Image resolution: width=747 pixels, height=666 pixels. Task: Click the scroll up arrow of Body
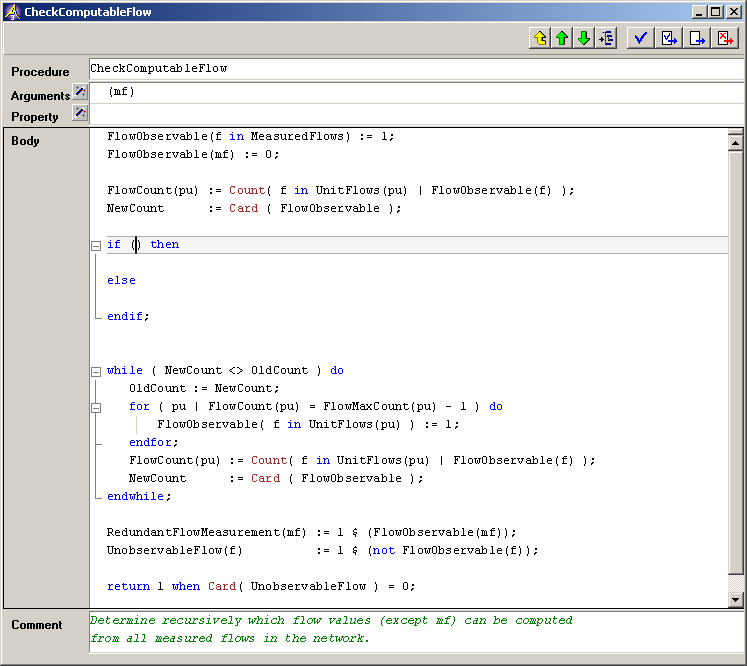[x=736, y=142]
